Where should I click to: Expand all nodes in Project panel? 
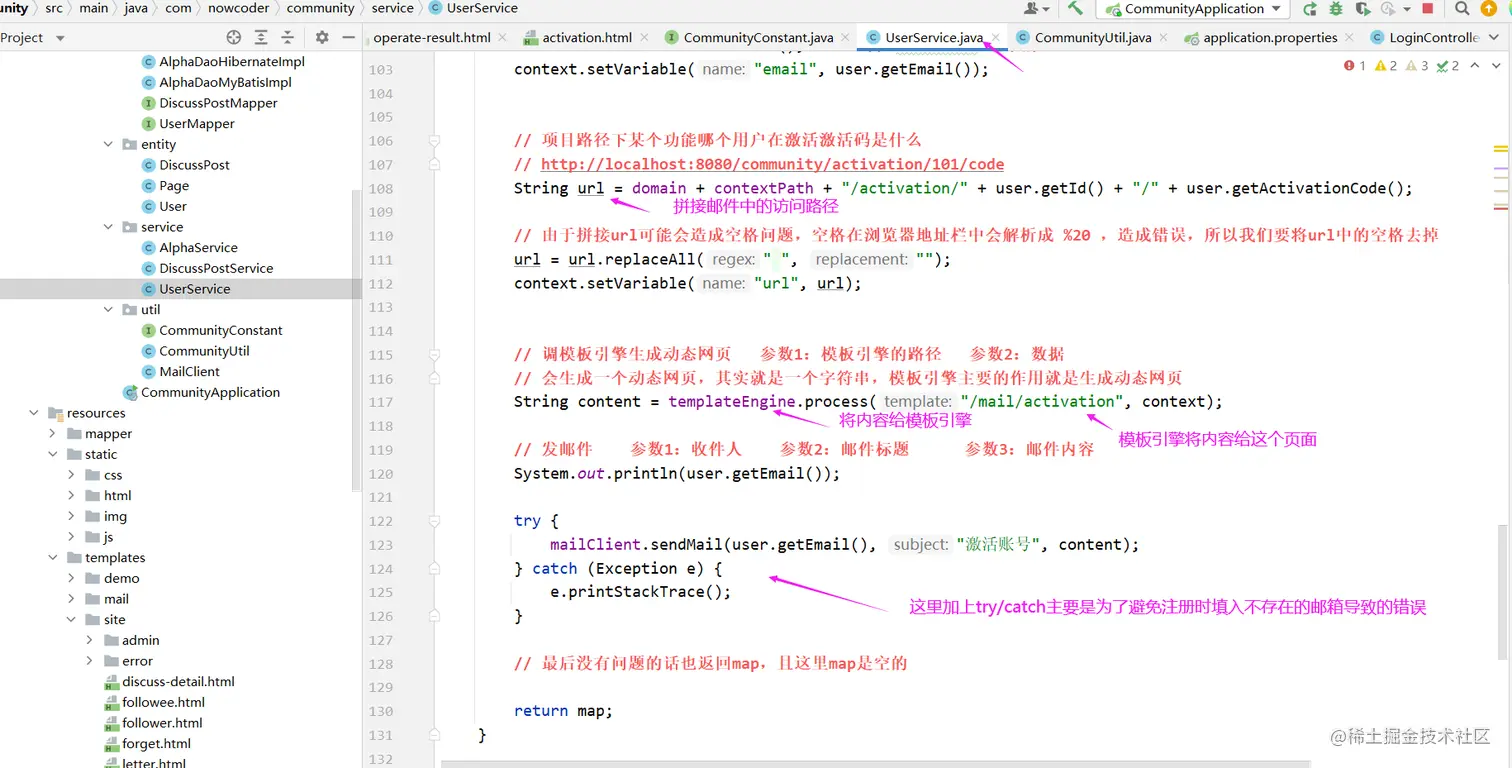(x=261, y=37)
